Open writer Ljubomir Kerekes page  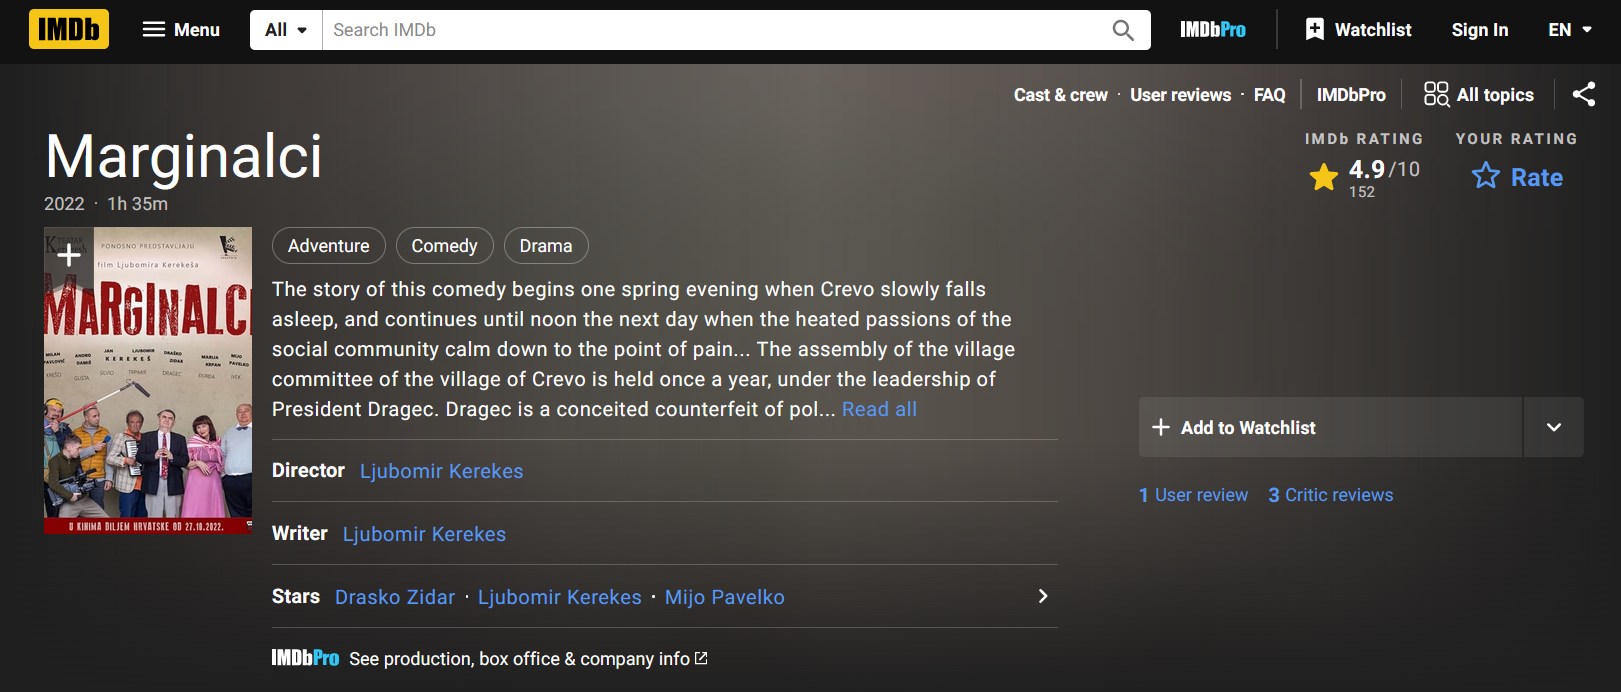424,534
